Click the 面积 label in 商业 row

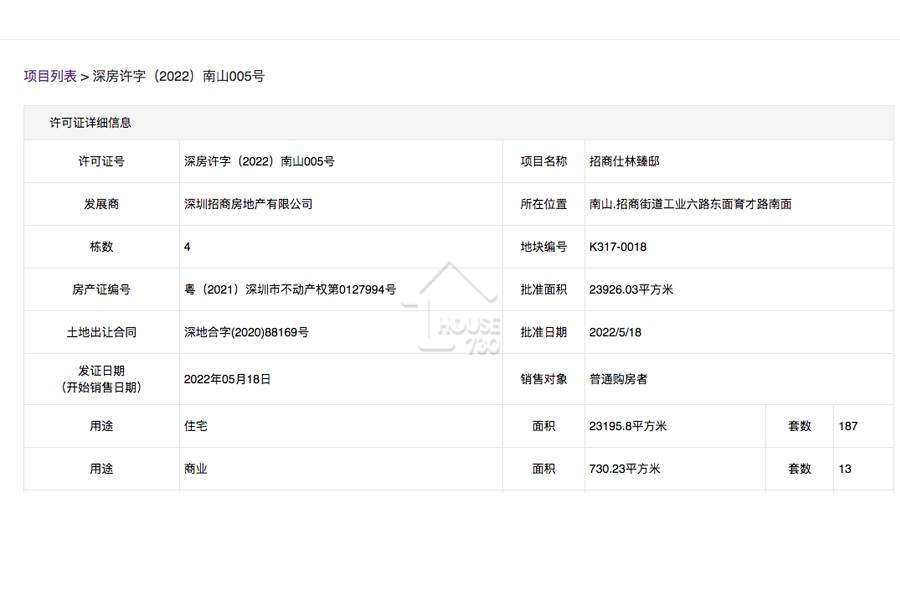point(544,469)
